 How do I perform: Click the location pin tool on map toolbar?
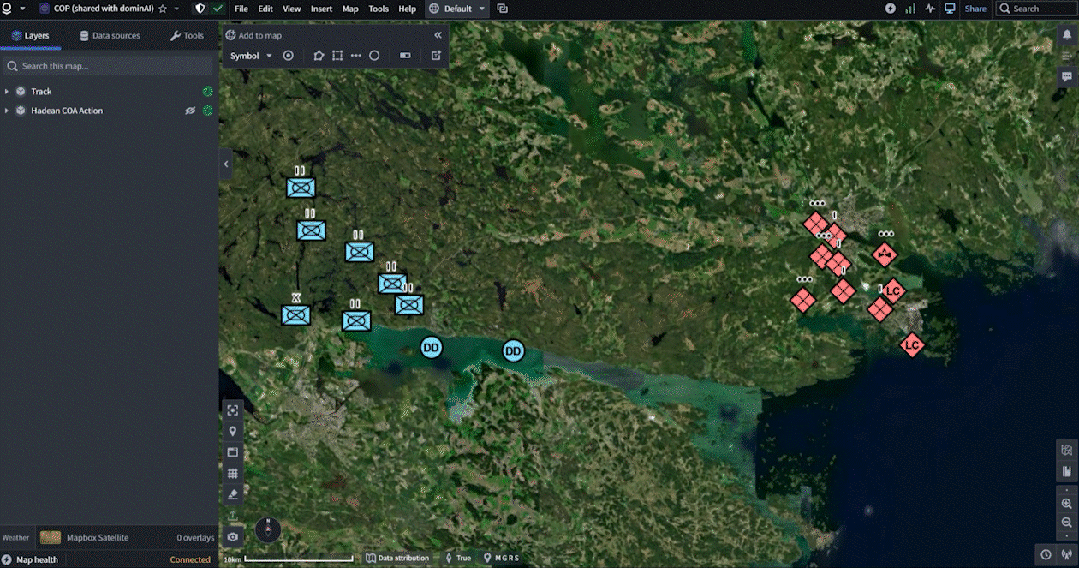point(233,432)
